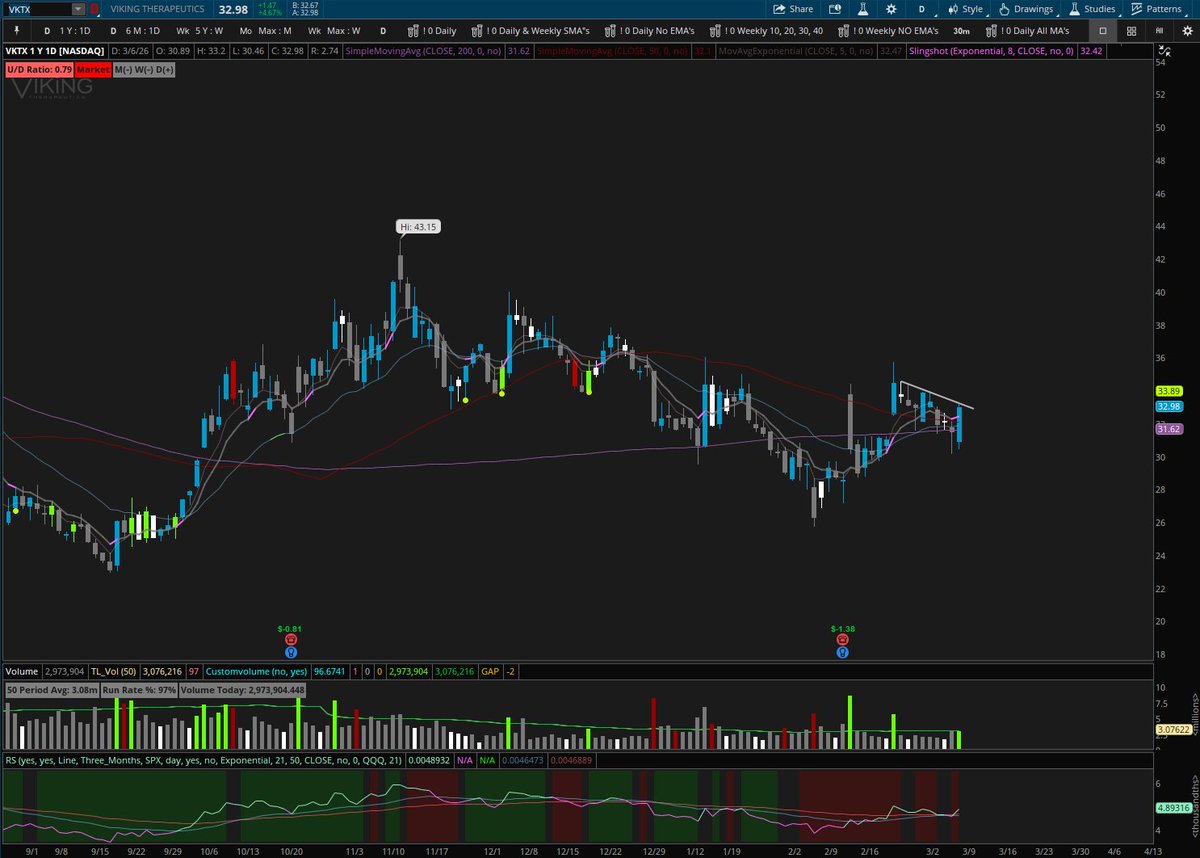Load '! 0 Daily & Weekly SMA's' study set
Viewport: 1200px width, 858px height.
coord(532,31)
